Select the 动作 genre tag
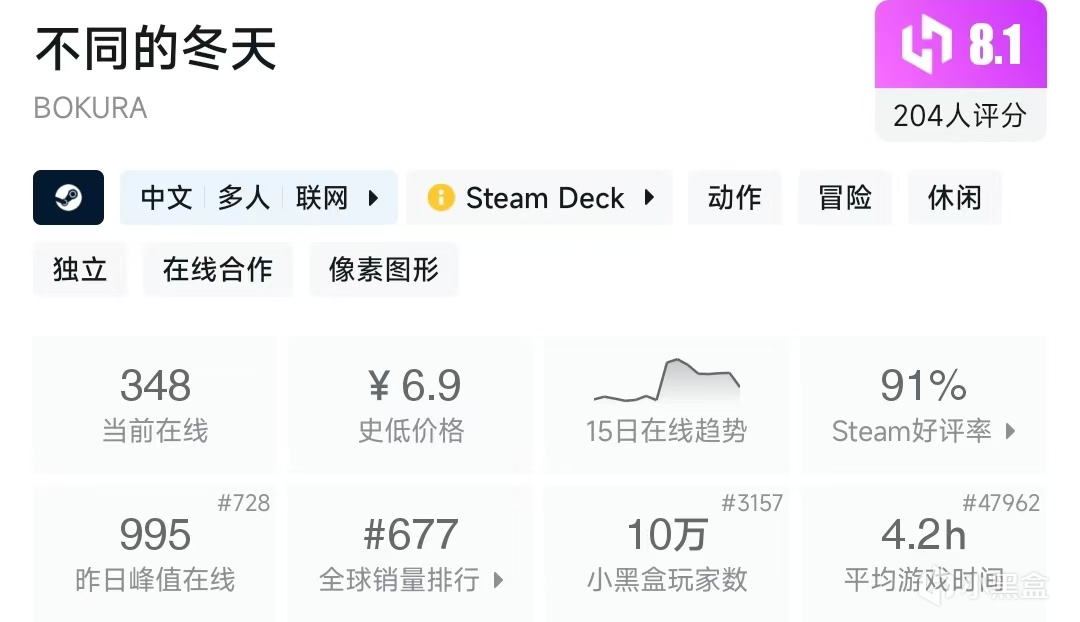Image resolution: width=1080 pixels, height=622 pixels. point(734,197)
